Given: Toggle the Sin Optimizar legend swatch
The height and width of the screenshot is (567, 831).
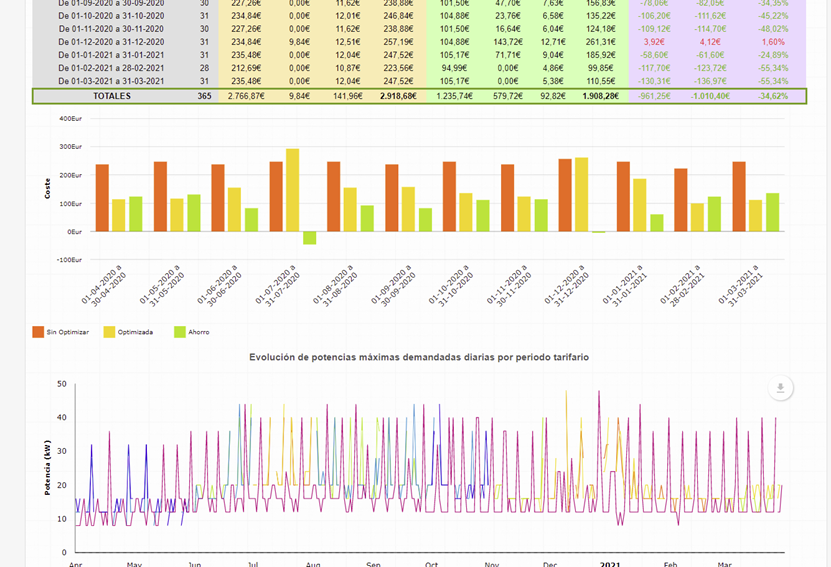Looking at the screenshot, I should tap(38, 332).
